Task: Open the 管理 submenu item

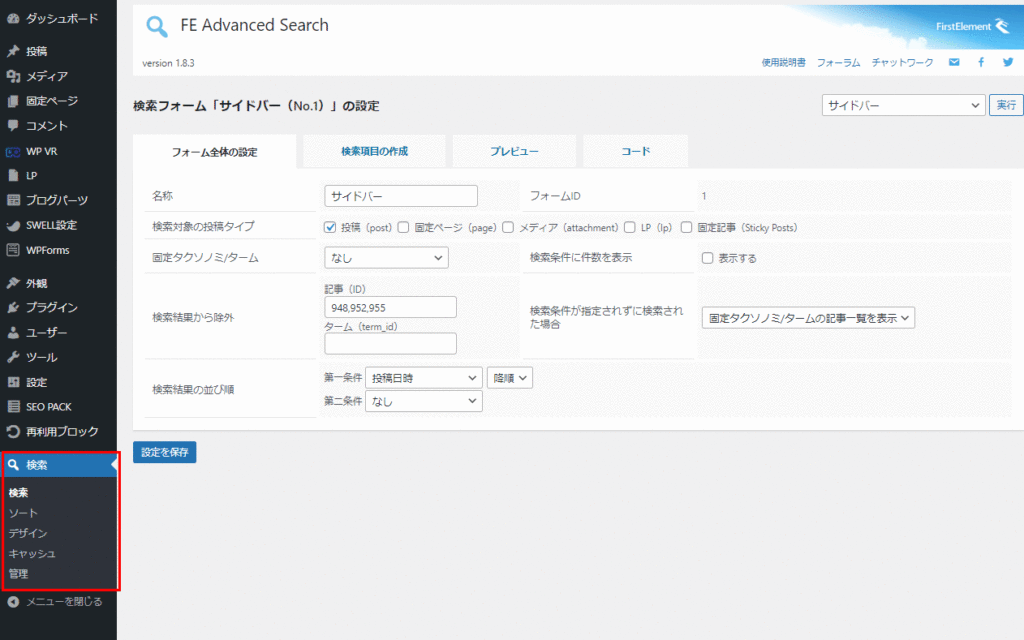Action: pos(18,574)
